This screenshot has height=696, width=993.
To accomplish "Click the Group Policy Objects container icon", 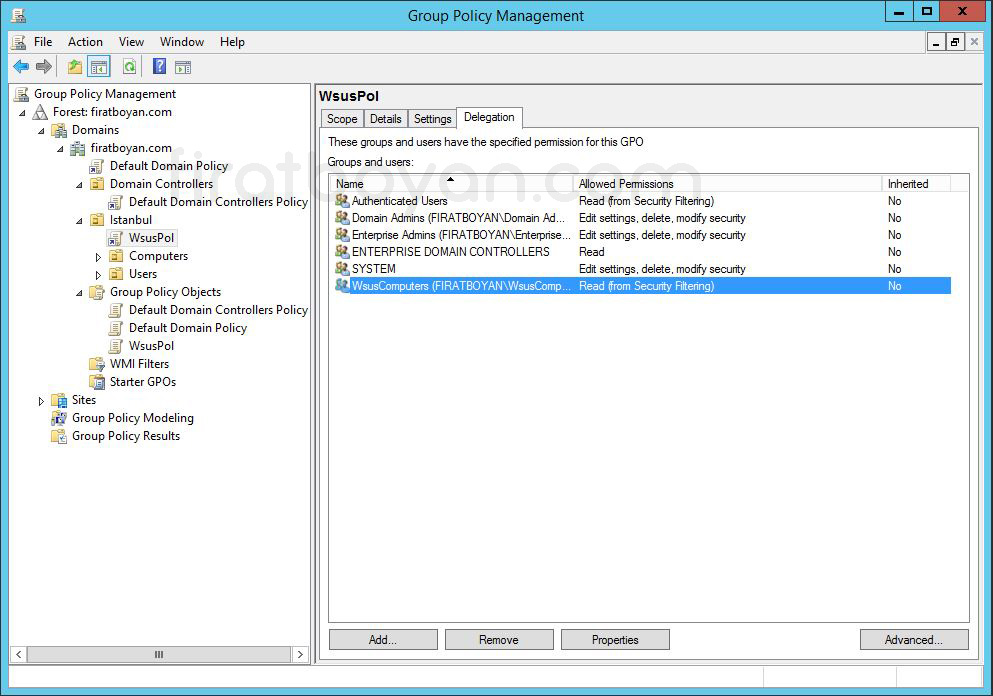I will click(x=98, y=293).
